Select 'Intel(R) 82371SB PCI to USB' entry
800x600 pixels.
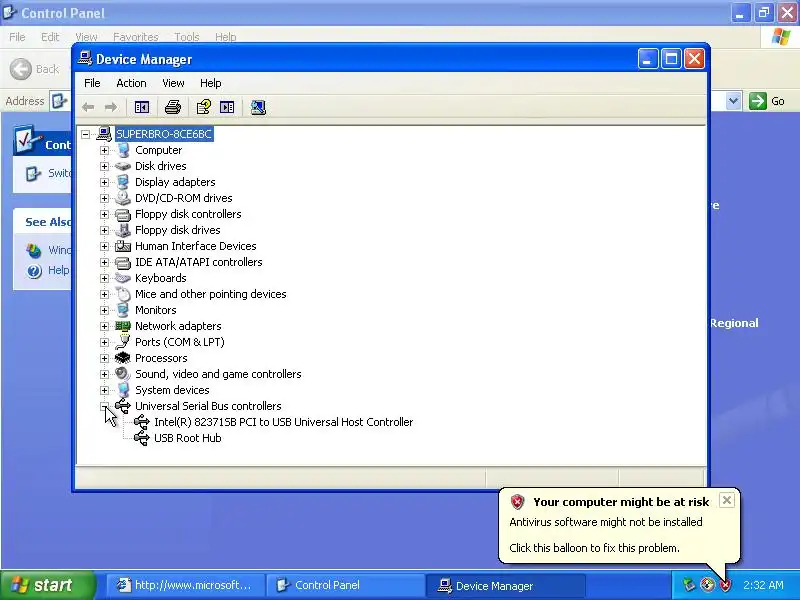click(x=284, y=422)
